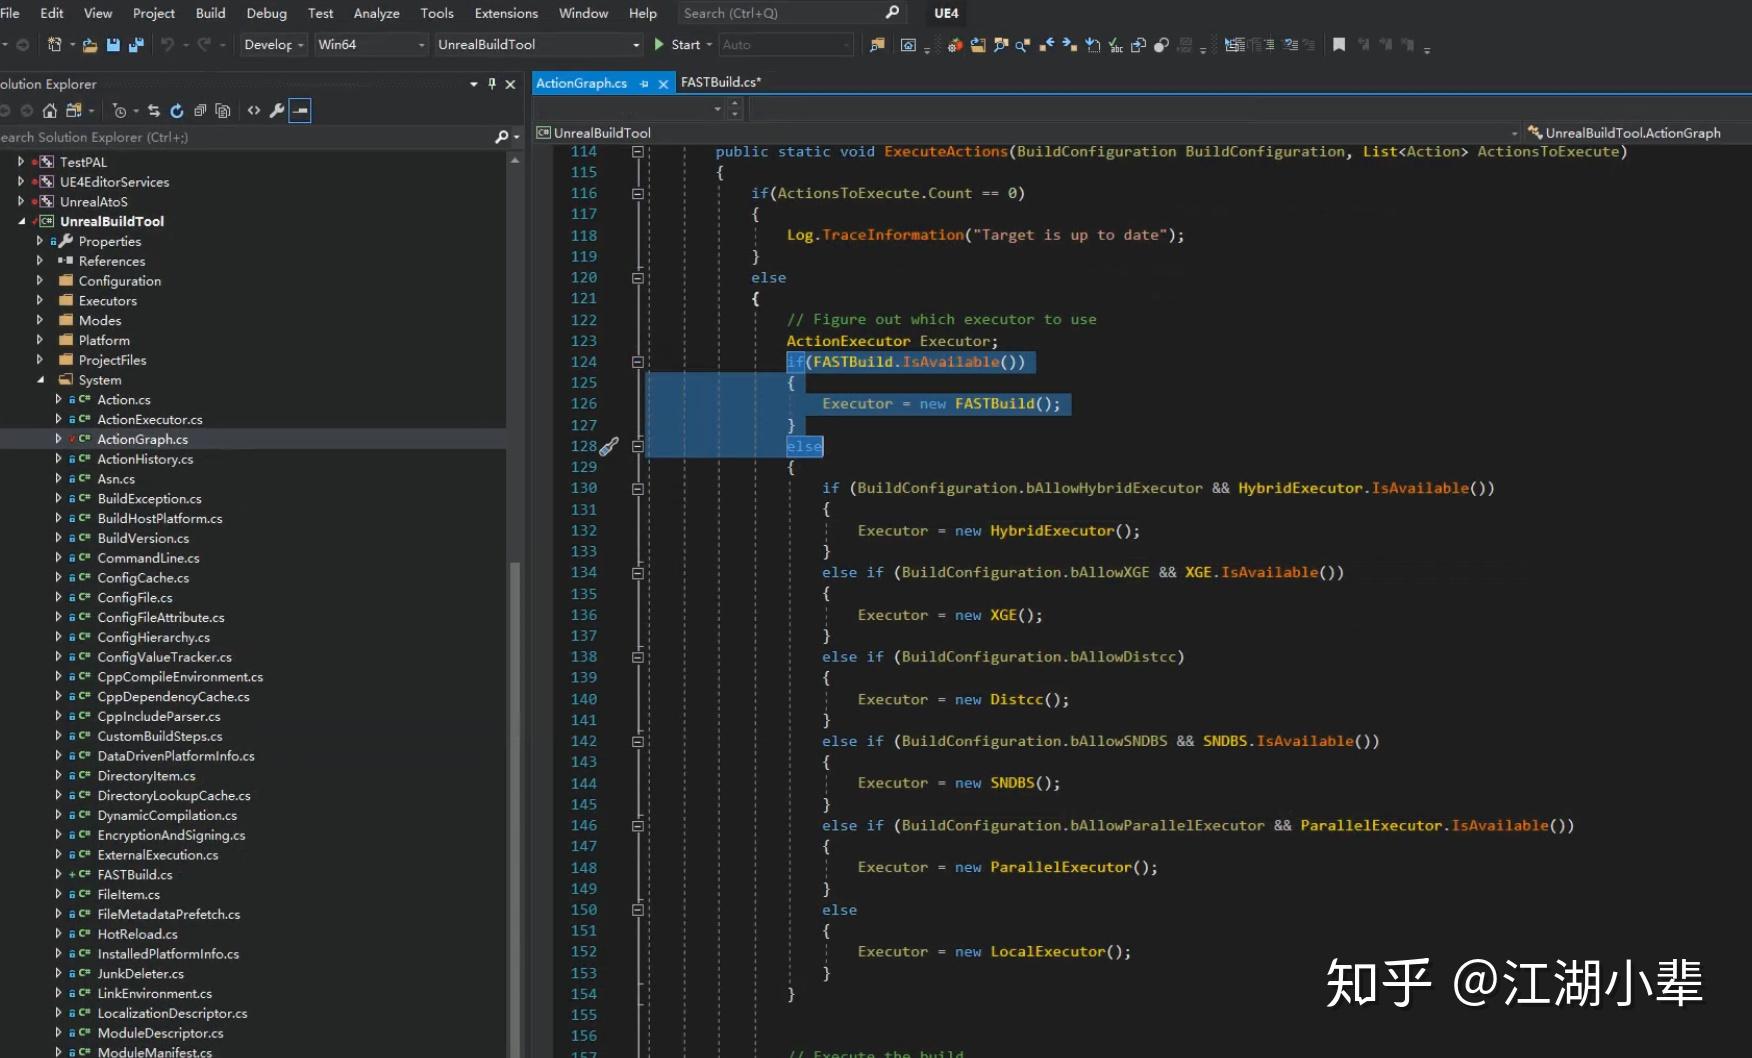Open Solution Explorer Home view
The image size is (1752, 1058).
tap(49, 111)
